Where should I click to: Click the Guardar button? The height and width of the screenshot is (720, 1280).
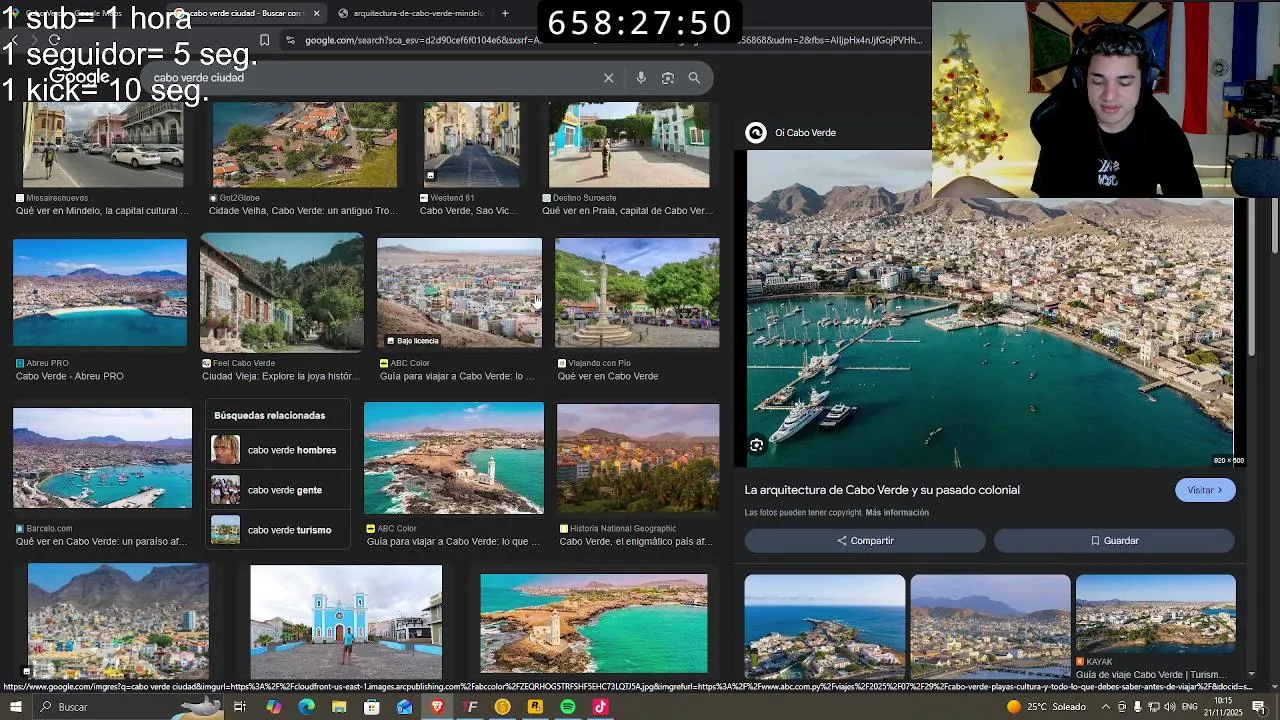[x=1114, y=541]
